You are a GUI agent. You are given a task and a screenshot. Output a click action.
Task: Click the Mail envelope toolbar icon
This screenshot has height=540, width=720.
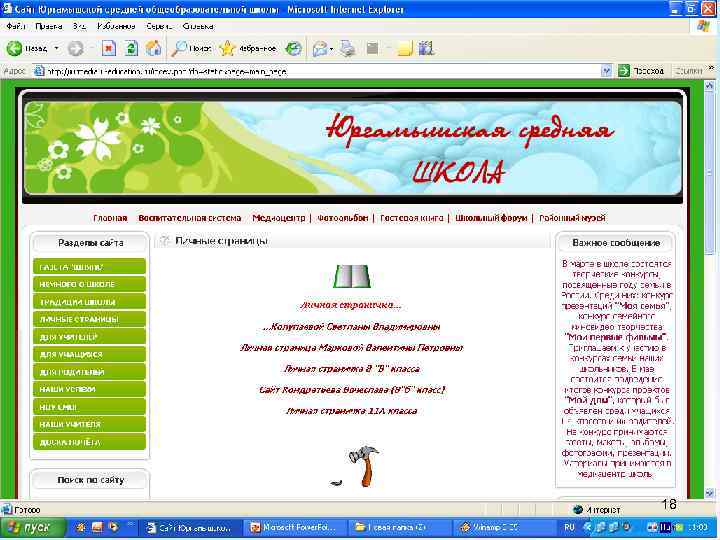tap(320, 48)
